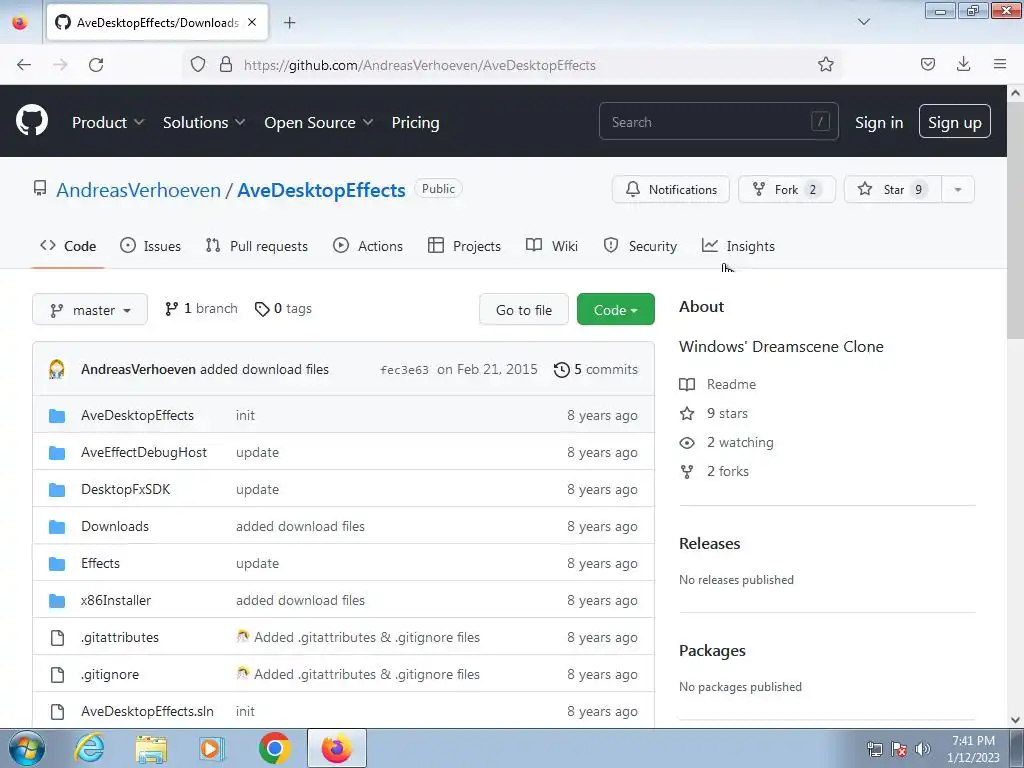View the 0 tags link
Screen dimensions: 1024x768
283,308
